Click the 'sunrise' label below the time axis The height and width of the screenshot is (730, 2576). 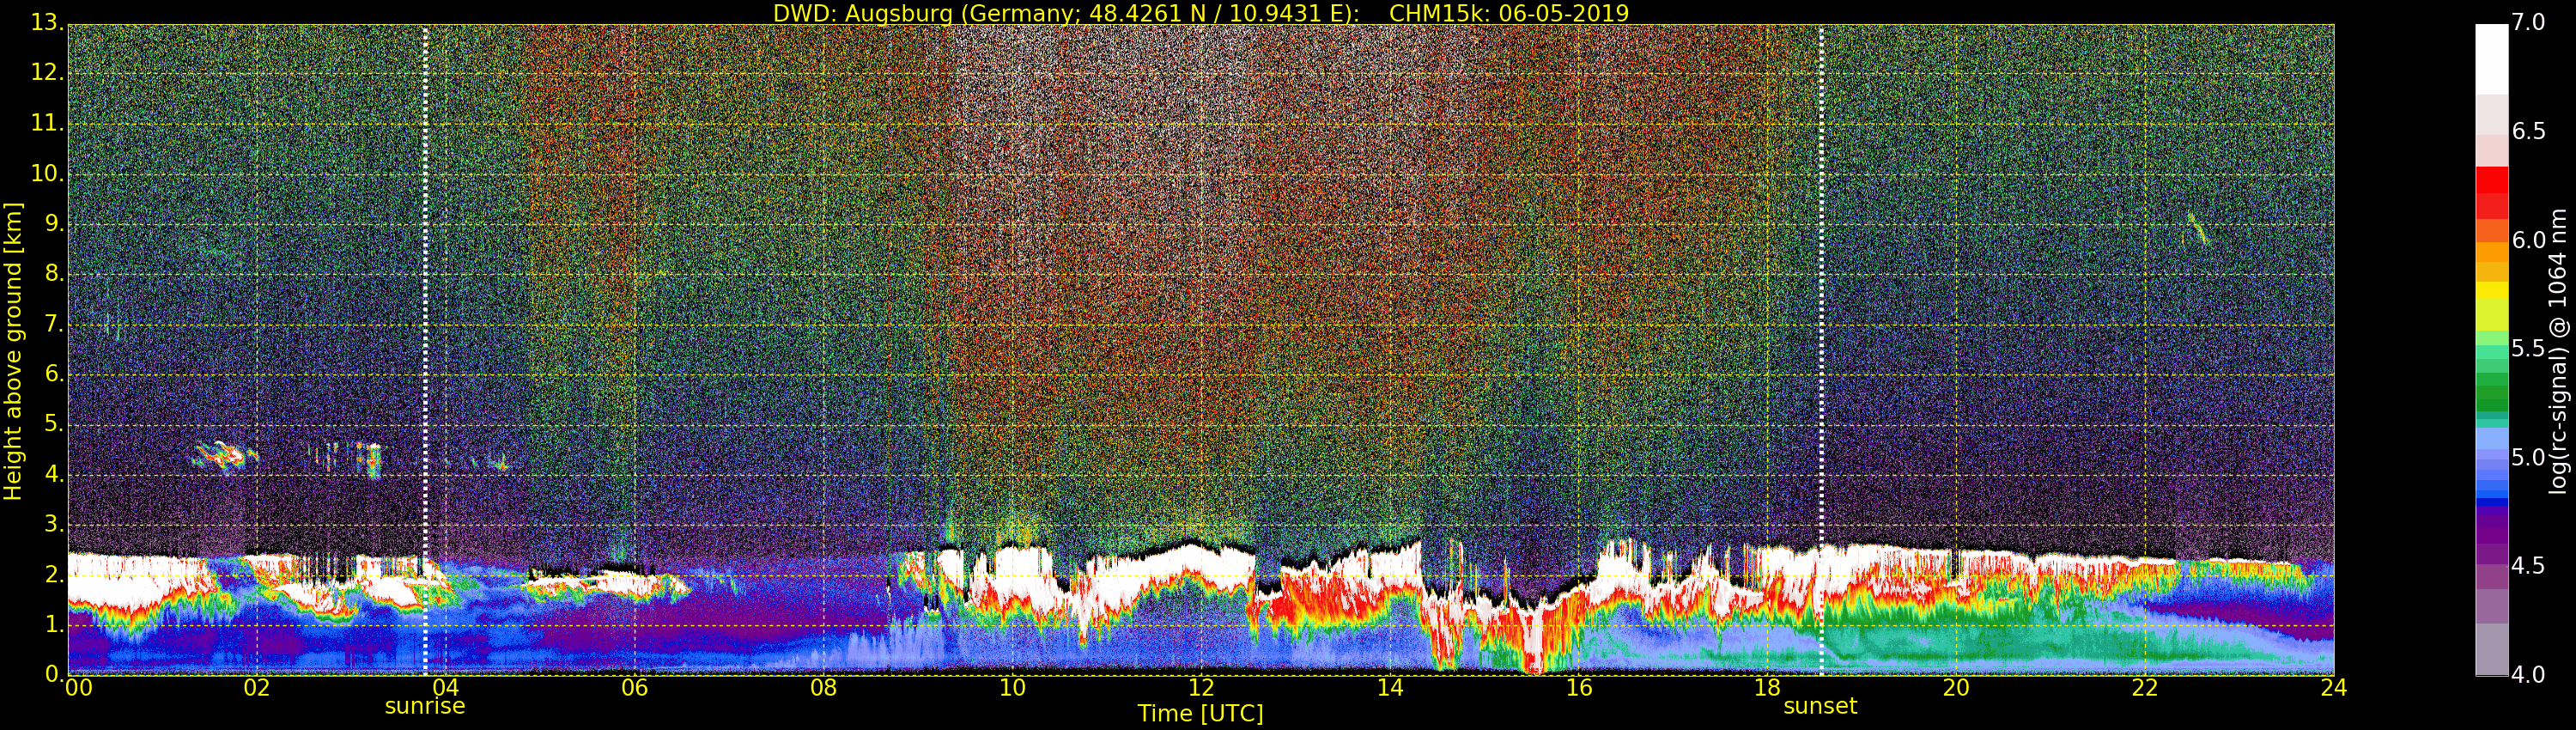425,706
